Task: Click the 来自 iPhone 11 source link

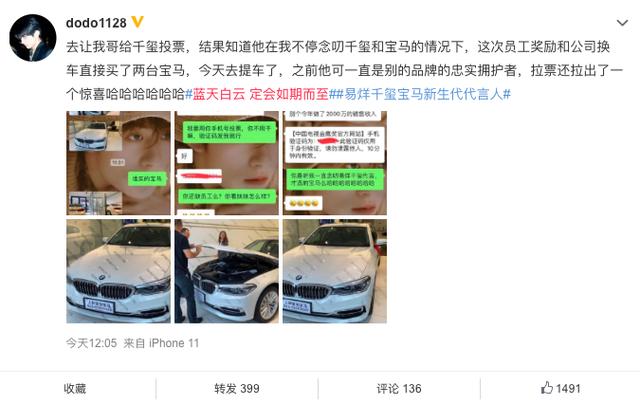Action: (x=161, y=343)
